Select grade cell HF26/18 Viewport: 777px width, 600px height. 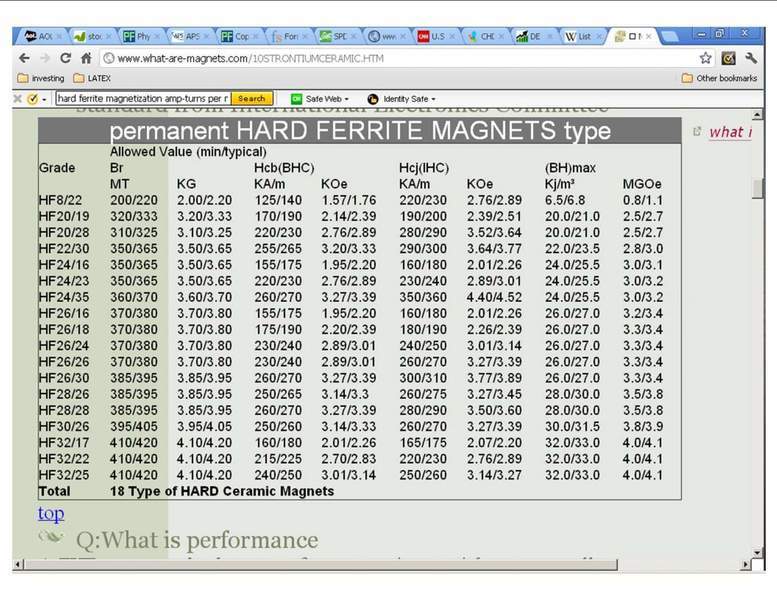pos(64,329)
